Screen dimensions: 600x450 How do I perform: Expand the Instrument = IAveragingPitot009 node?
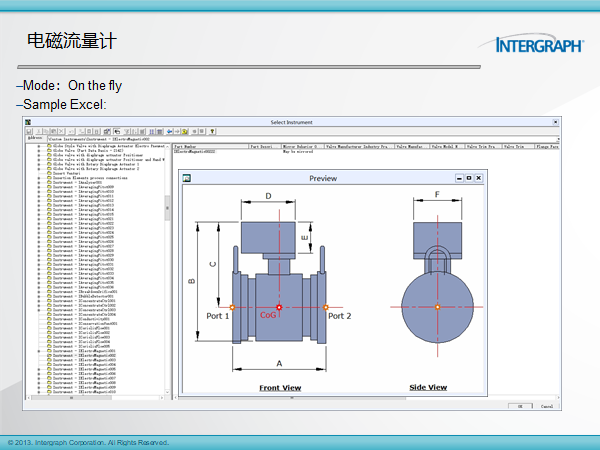39,187
